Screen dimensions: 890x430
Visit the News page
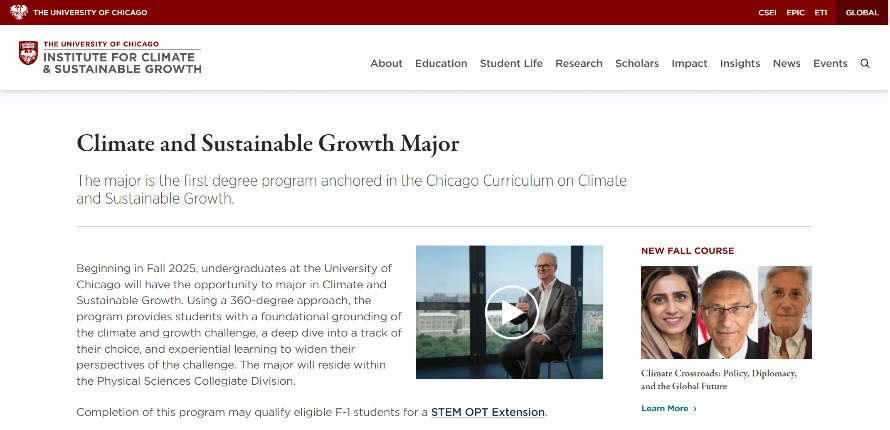(786, 63)
